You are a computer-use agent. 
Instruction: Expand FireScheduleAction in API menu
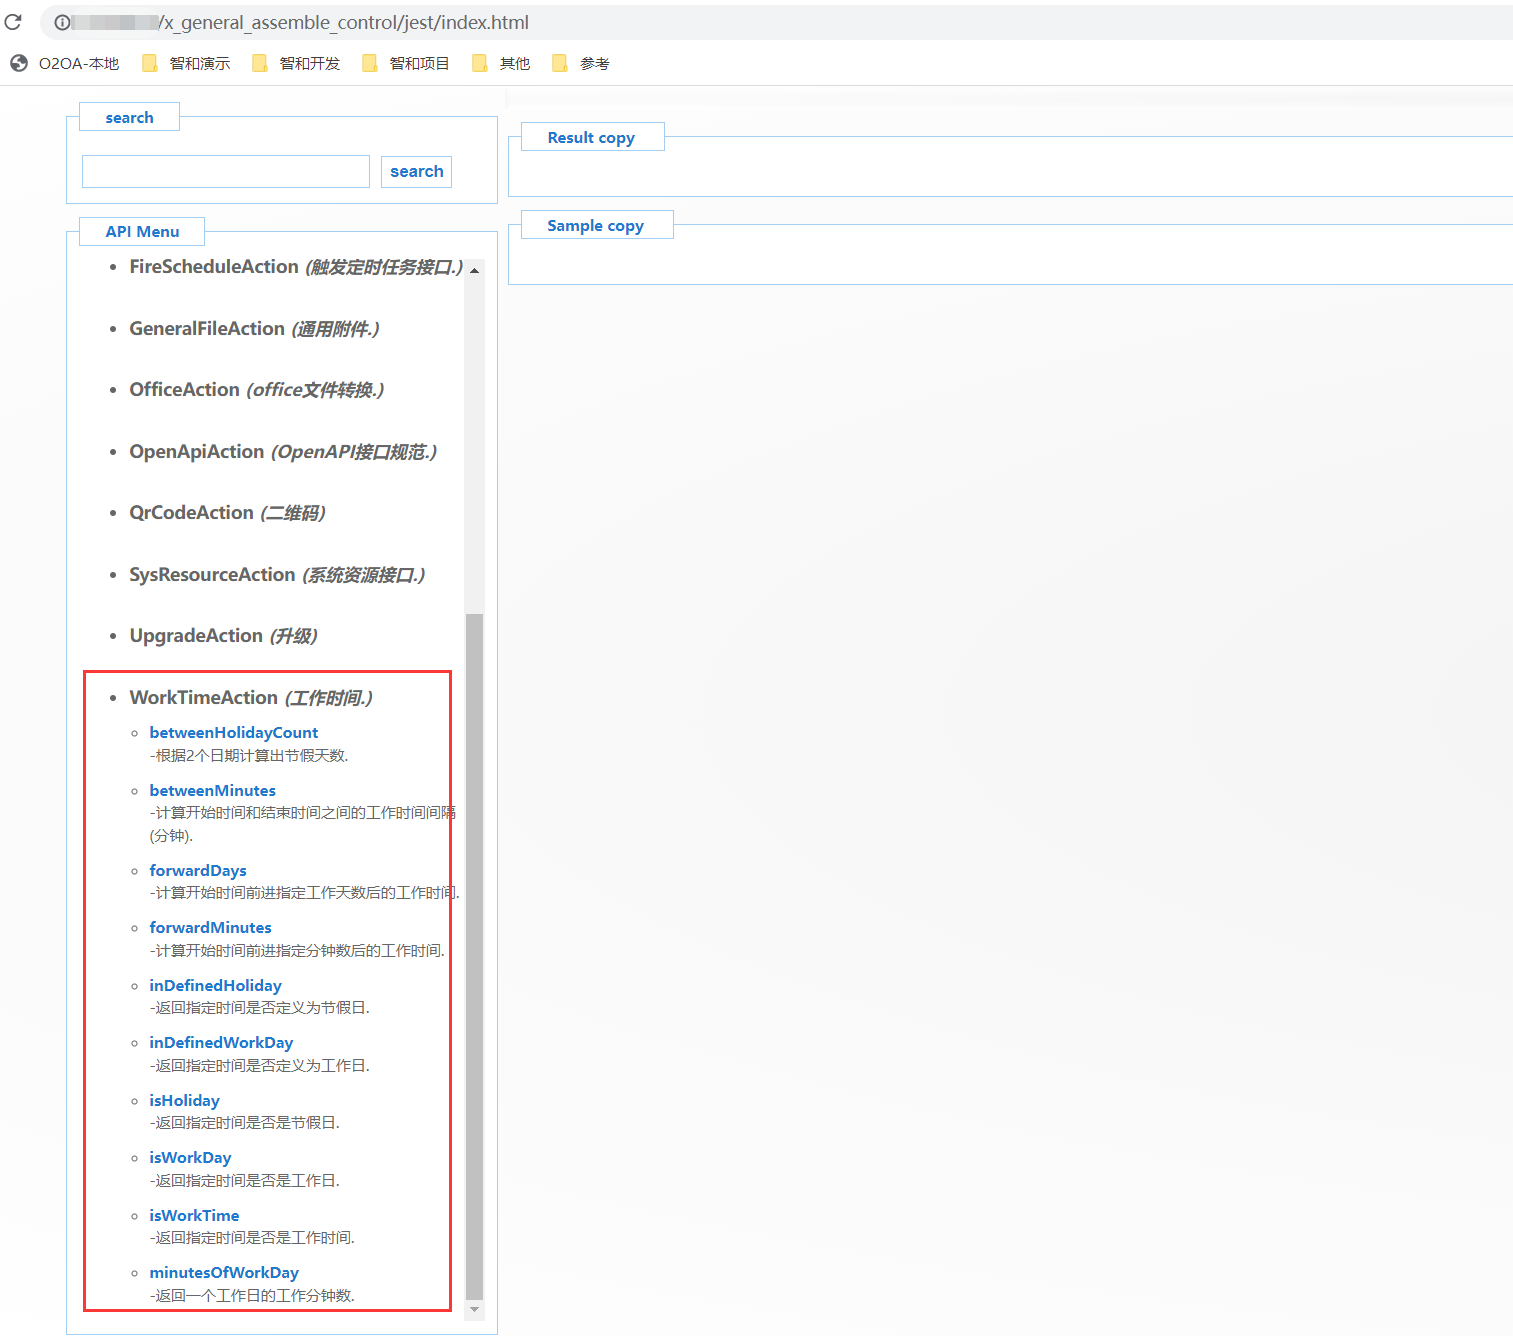tap(296, 267)
